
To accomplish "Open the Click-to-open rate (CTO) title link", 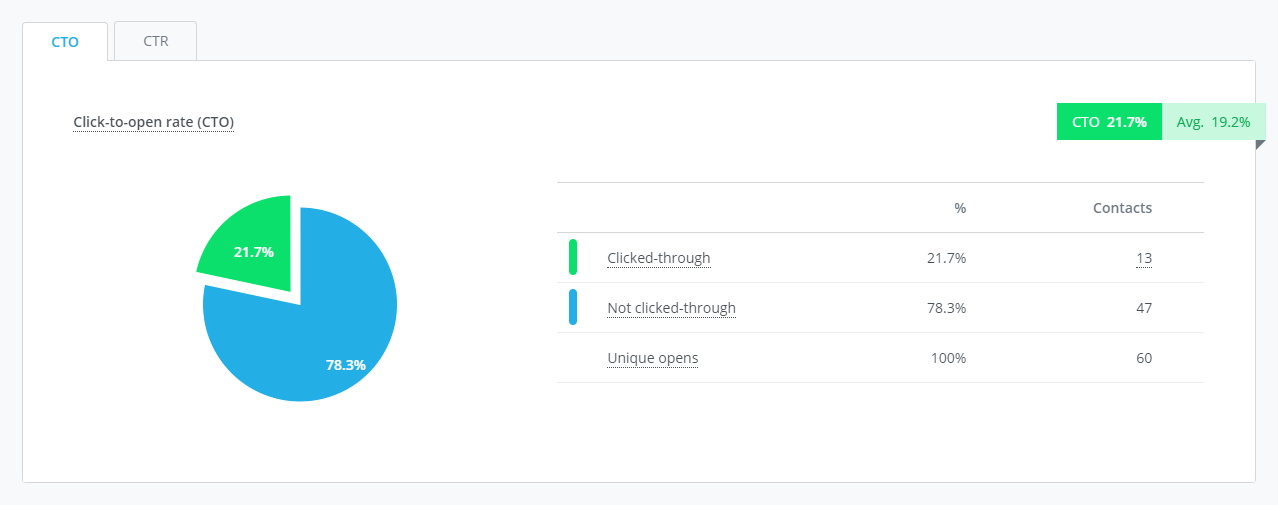I will [154, 122].
